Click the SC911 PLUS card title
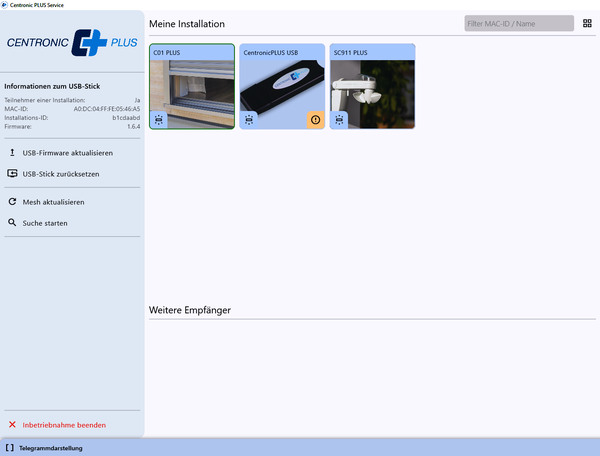 click(x=351, y=52)
